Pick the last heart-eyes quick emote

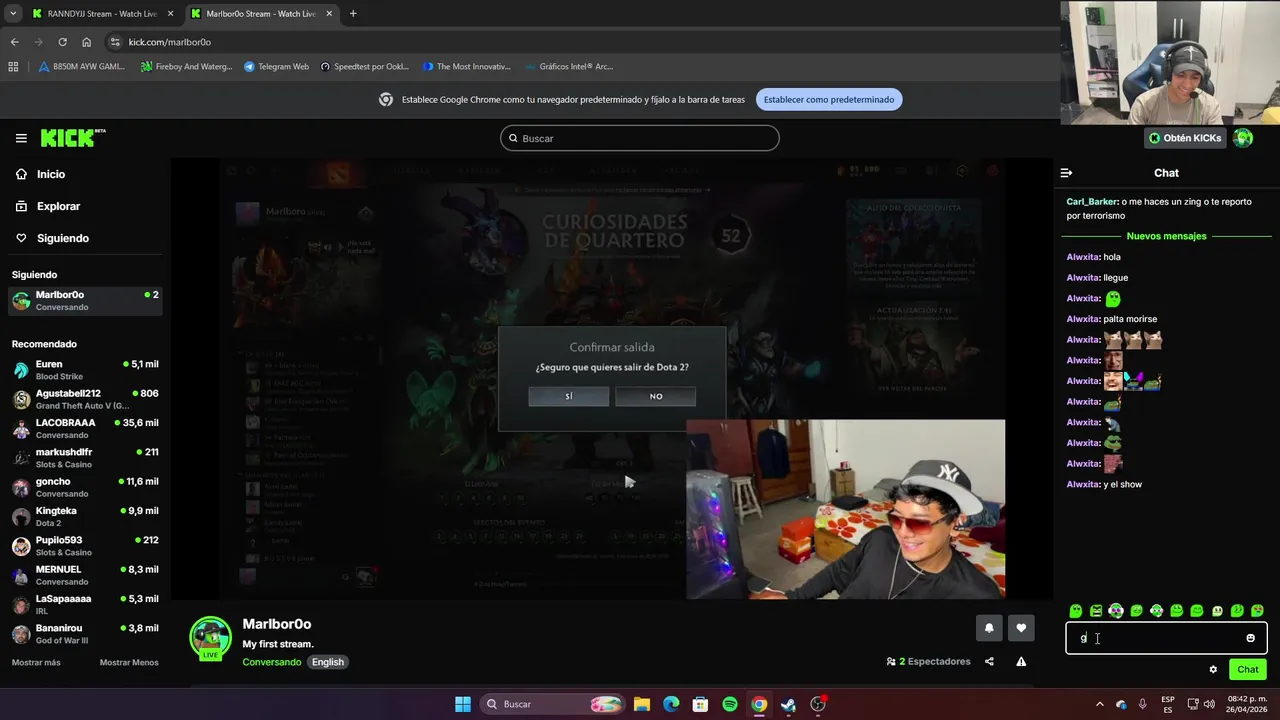tap(1257, 611)
